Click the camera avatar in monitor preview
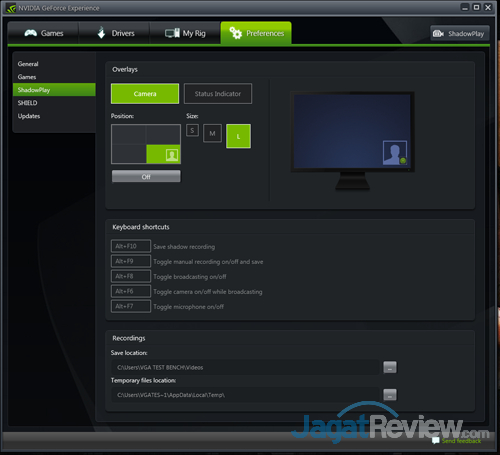Screen dimensions: 500x455 click(395, 153)
